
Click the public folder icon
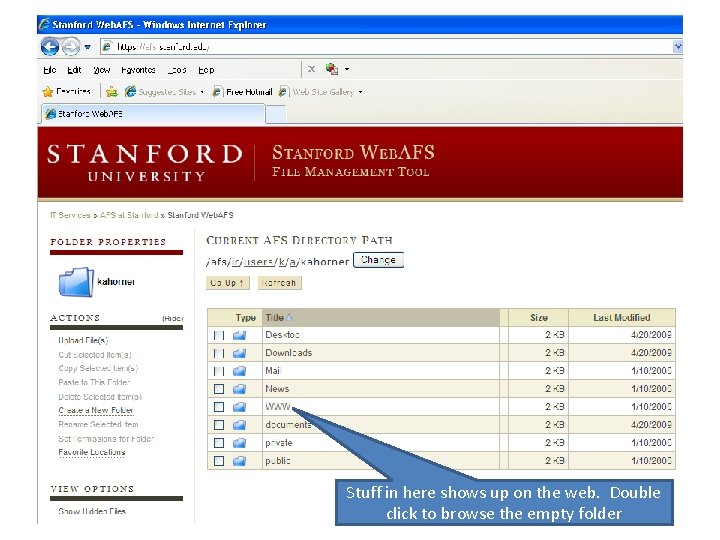239,461
